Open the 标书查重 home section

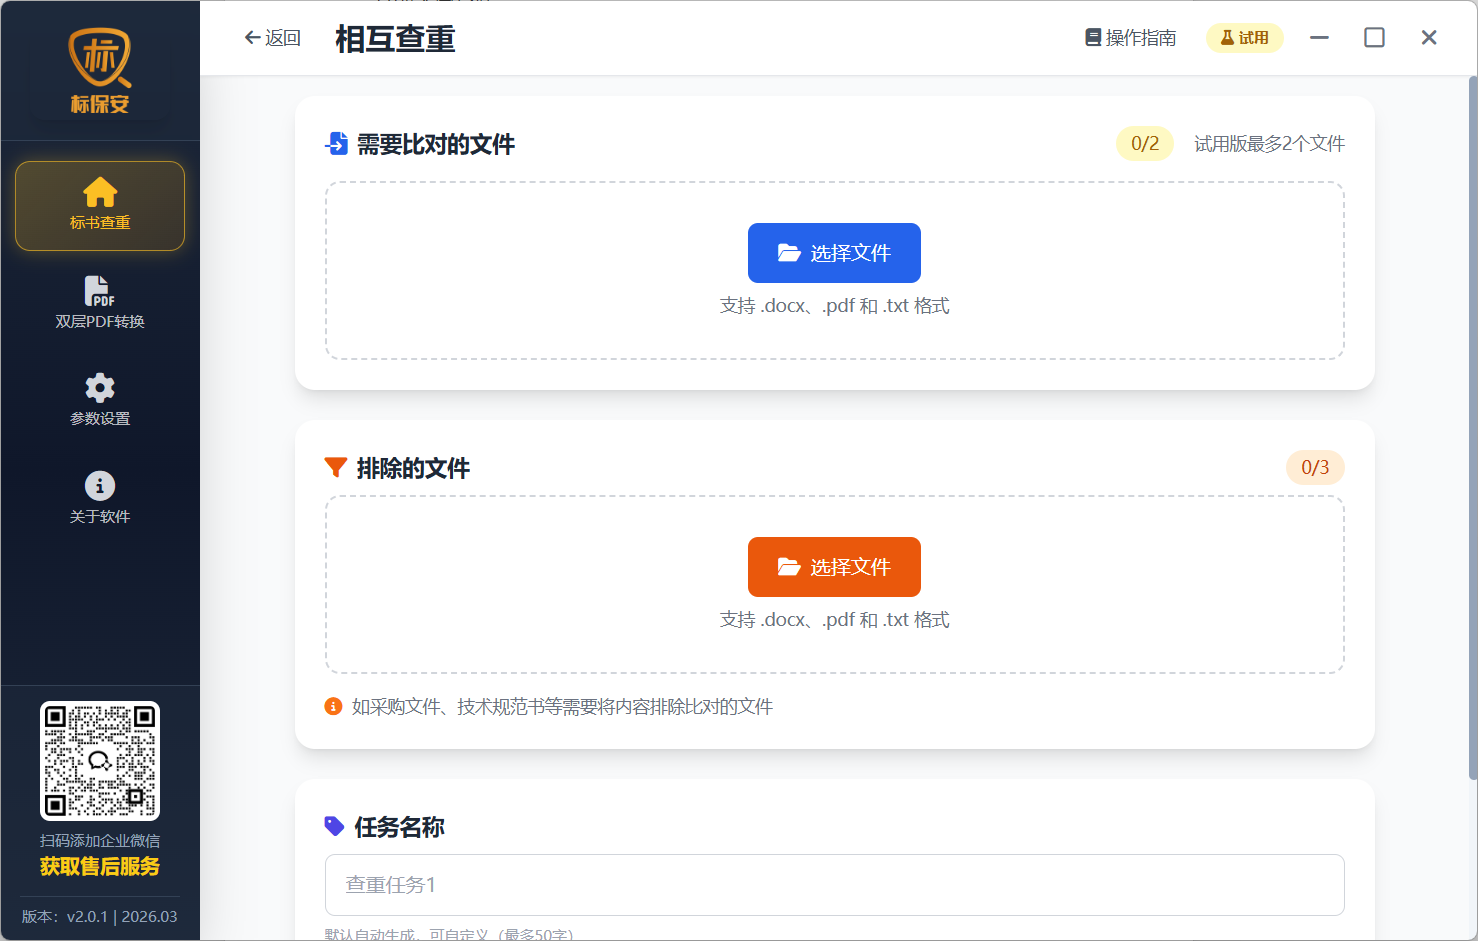click(x=100, y=206)
